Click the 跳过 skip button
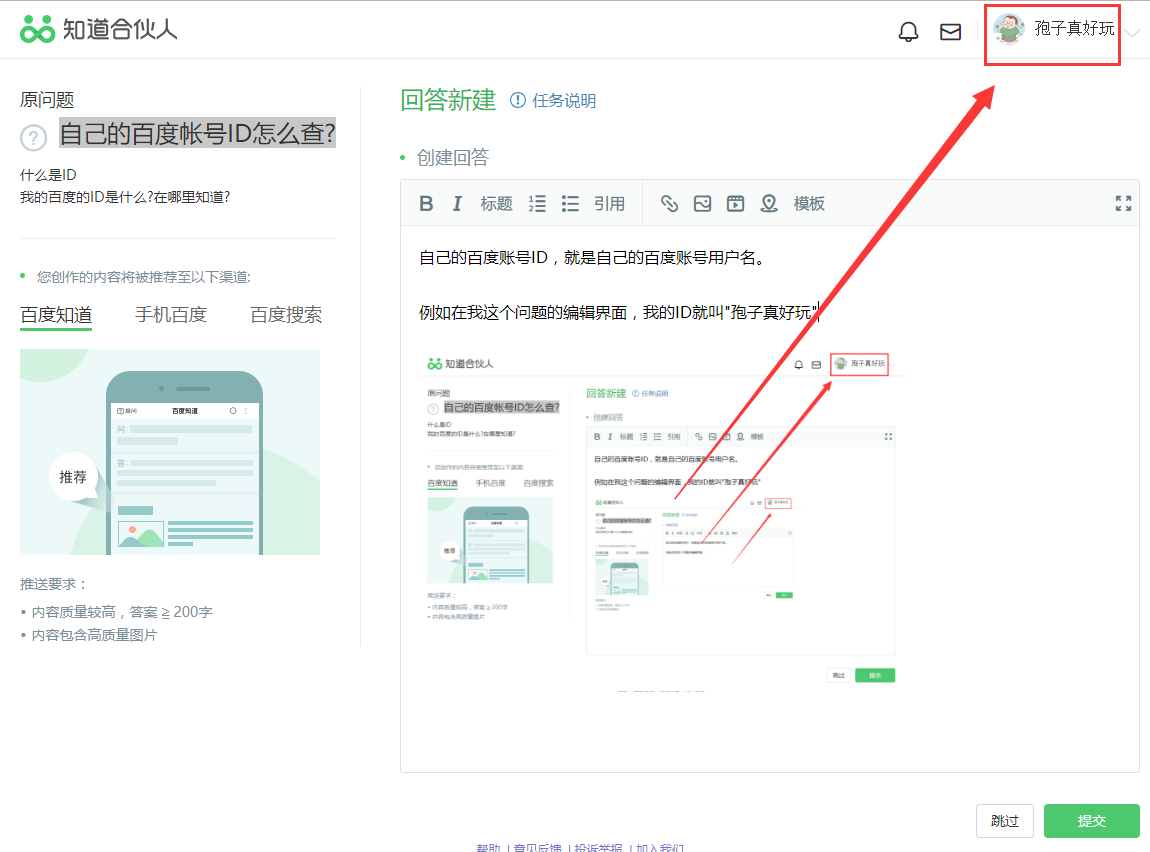This screenshot has width=1150, height=852. pyautogui.click(x=1004, y=821)
